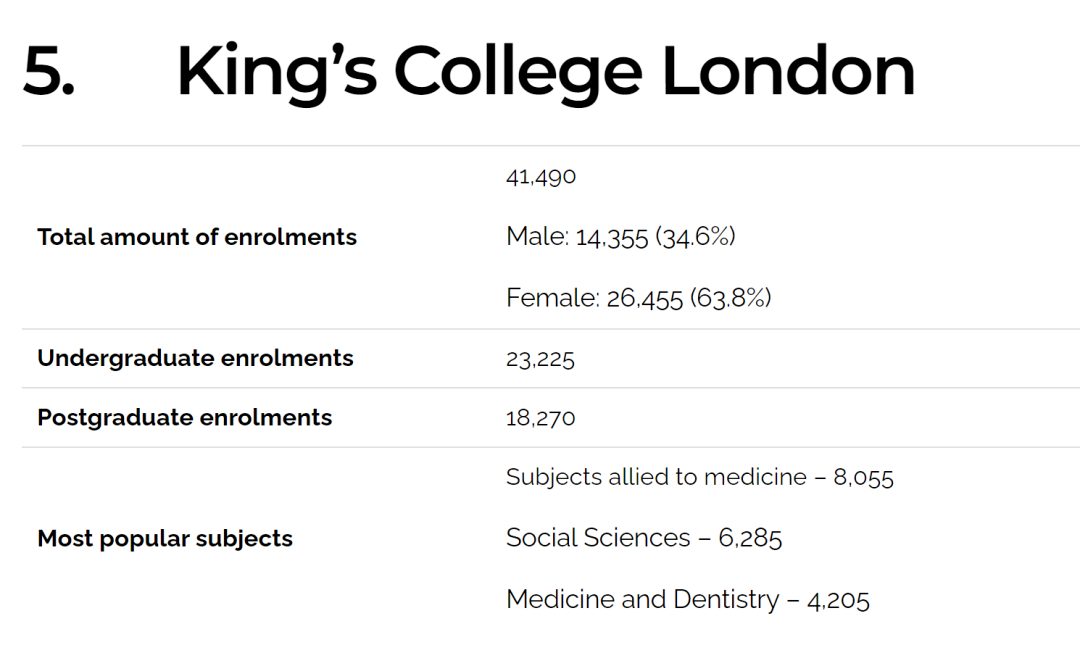Select the Undergraduate enrolments row label

(195, 358)
